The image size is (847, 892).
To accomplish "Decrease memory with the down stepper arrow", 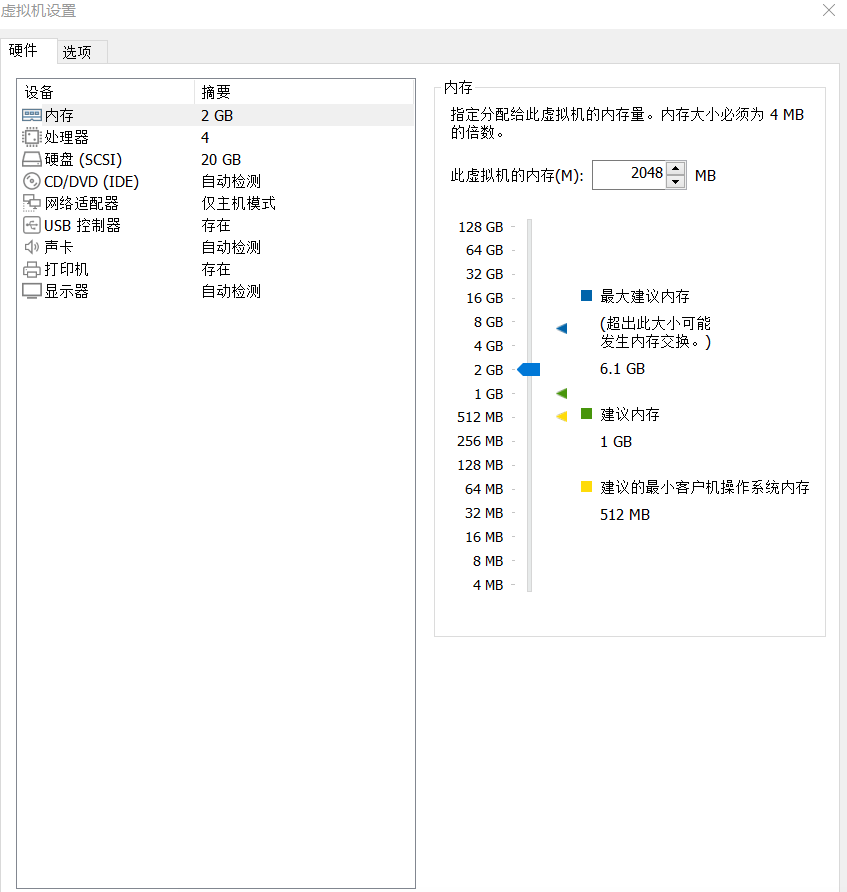I will click(x=675, y=182).
